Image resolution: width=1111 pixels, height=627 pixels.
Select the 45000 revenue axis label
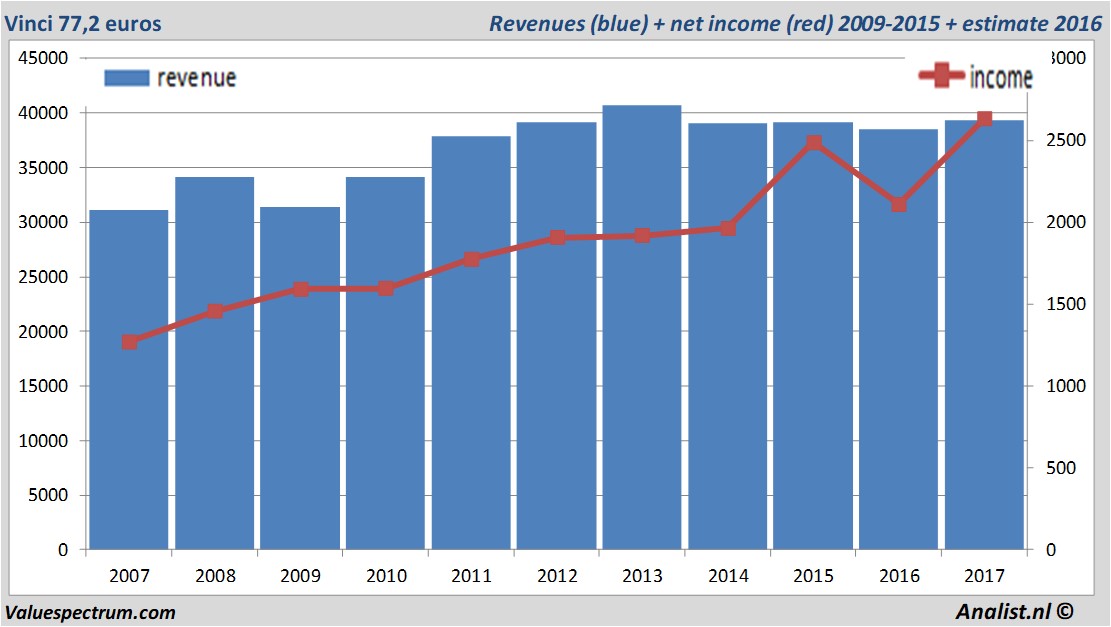click(x=43, y=58)
